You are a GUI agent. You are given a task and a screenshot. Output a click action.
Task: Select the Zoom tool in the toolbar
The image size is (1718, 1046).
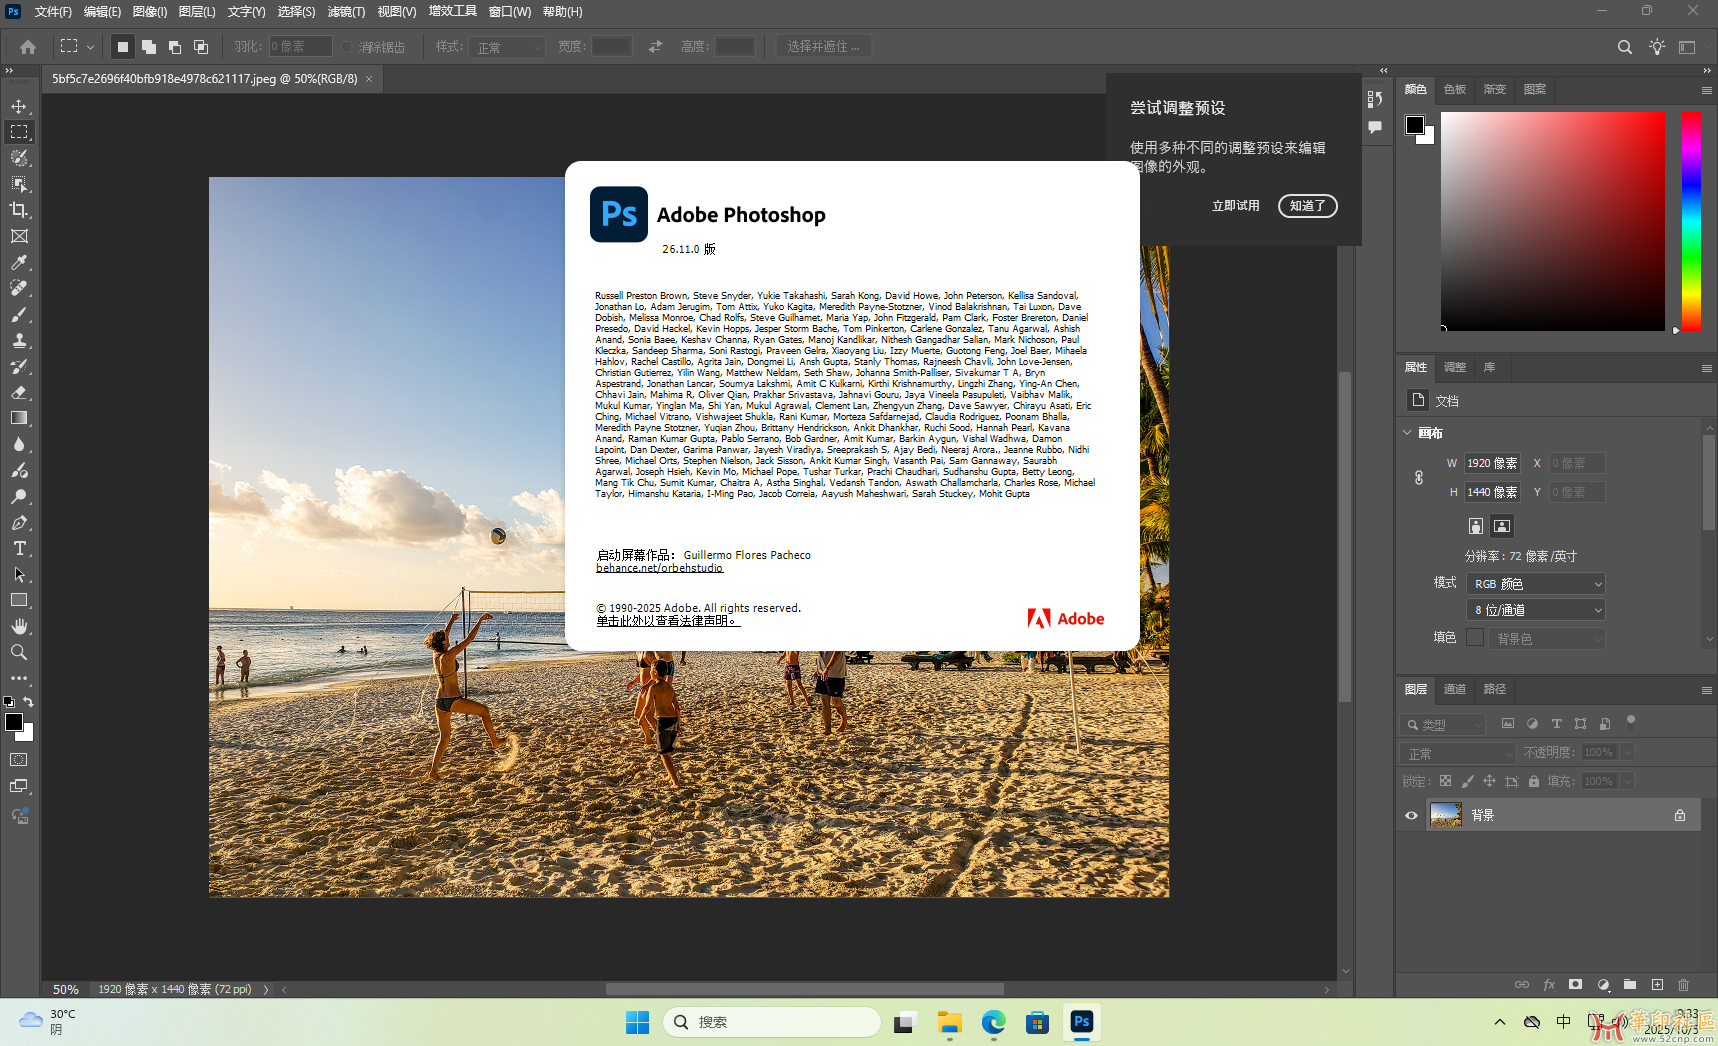[20, 652]
